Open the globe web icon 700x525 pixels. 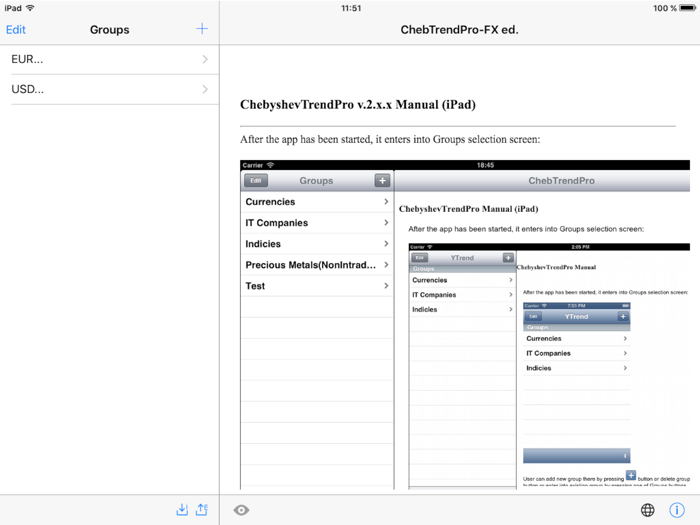(x=648, y=510)
